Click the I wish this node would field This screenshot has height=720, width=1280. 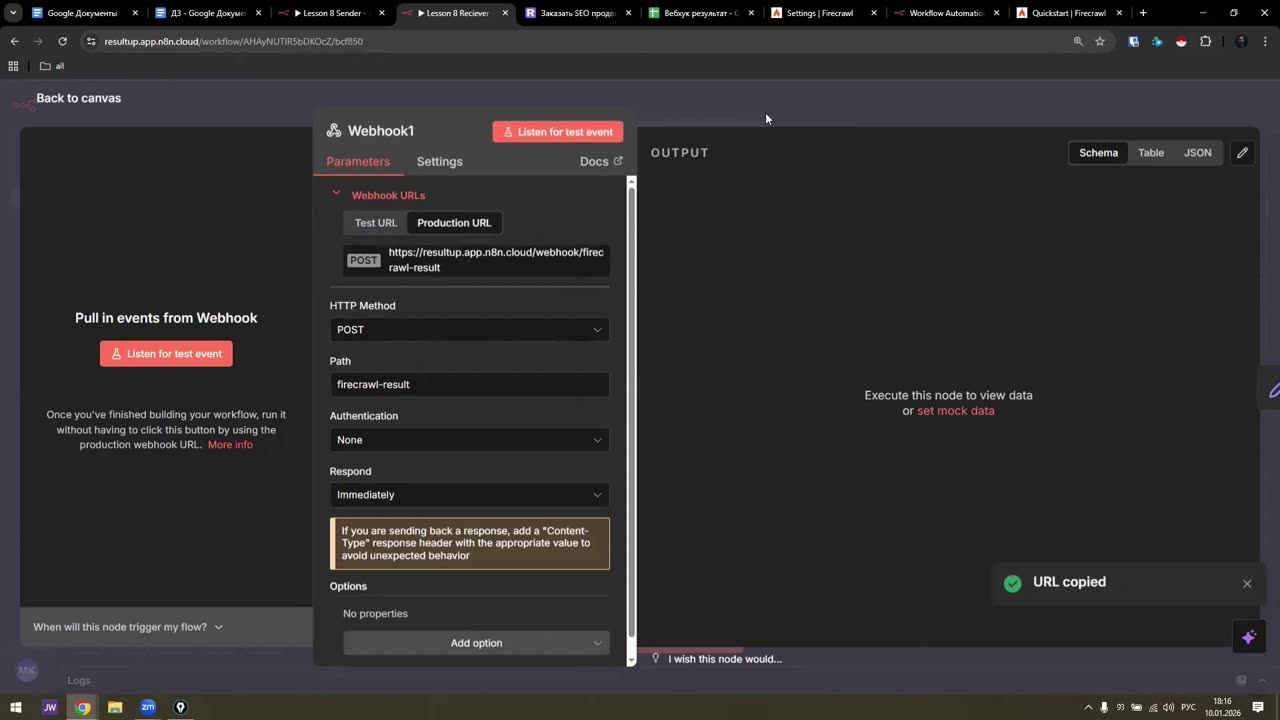click(x=725, y=659)
